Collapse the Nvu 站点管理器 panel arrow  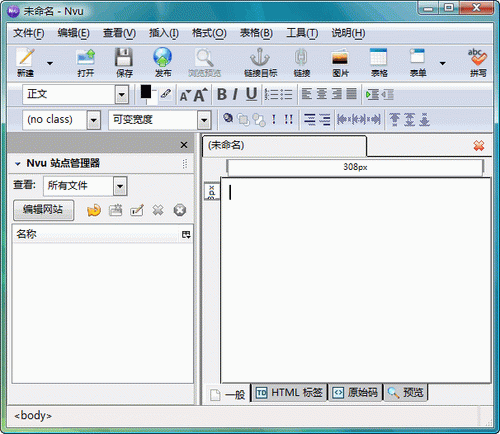tap(18, 164)
